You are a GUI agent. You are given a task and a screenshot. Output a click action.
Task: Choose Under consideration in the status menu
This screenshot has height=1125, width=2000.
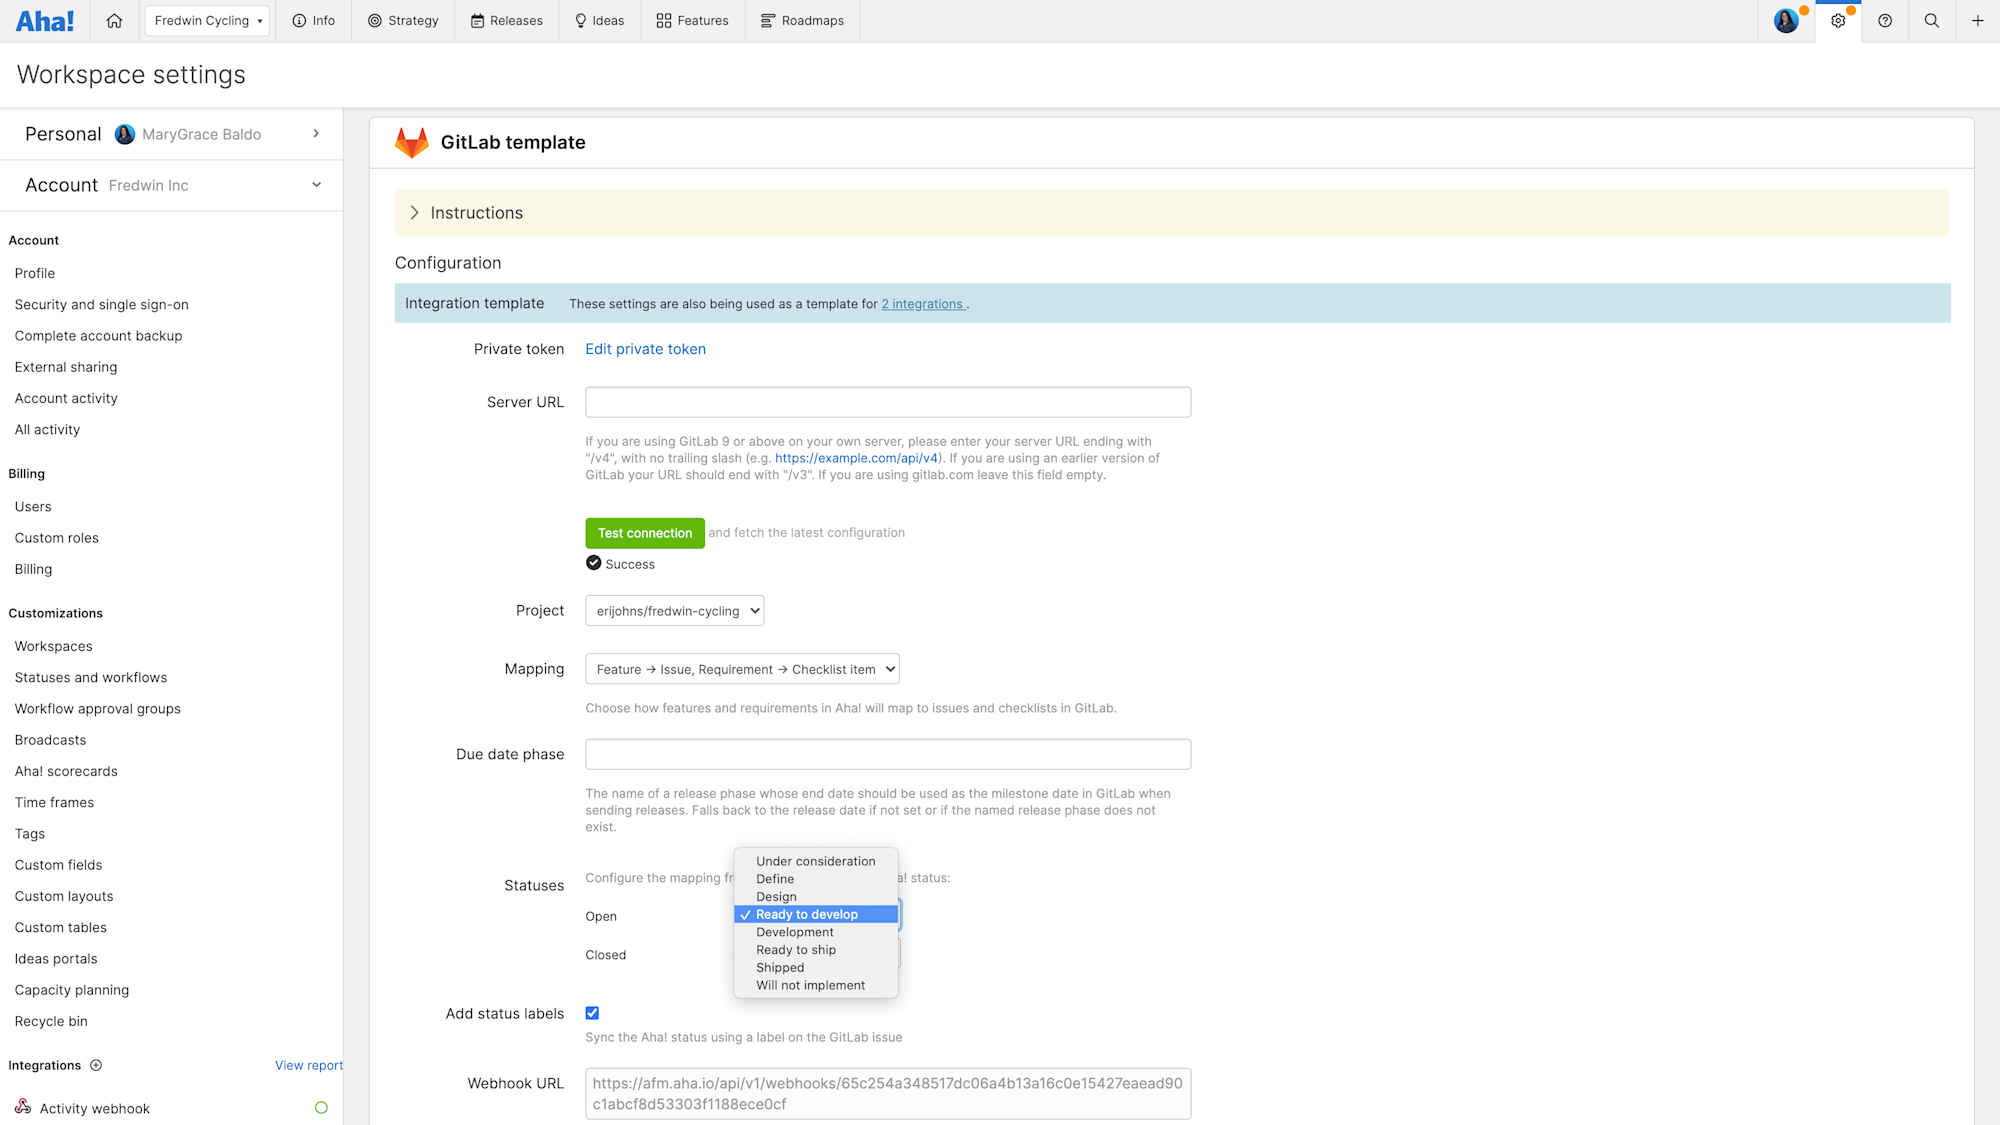pos(815,860)
